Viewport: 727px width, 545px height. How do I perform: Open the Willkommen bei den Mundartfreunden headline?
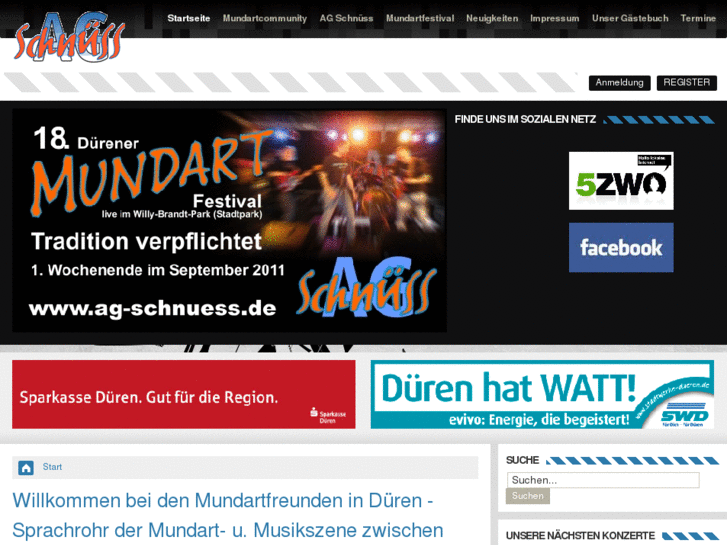[x=228, y=515]
